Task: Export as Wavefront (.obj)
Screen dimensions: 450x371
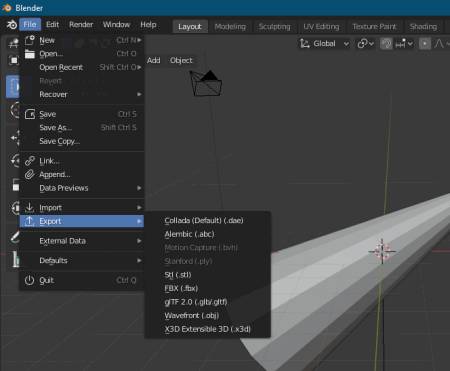Action: [192, 316]
